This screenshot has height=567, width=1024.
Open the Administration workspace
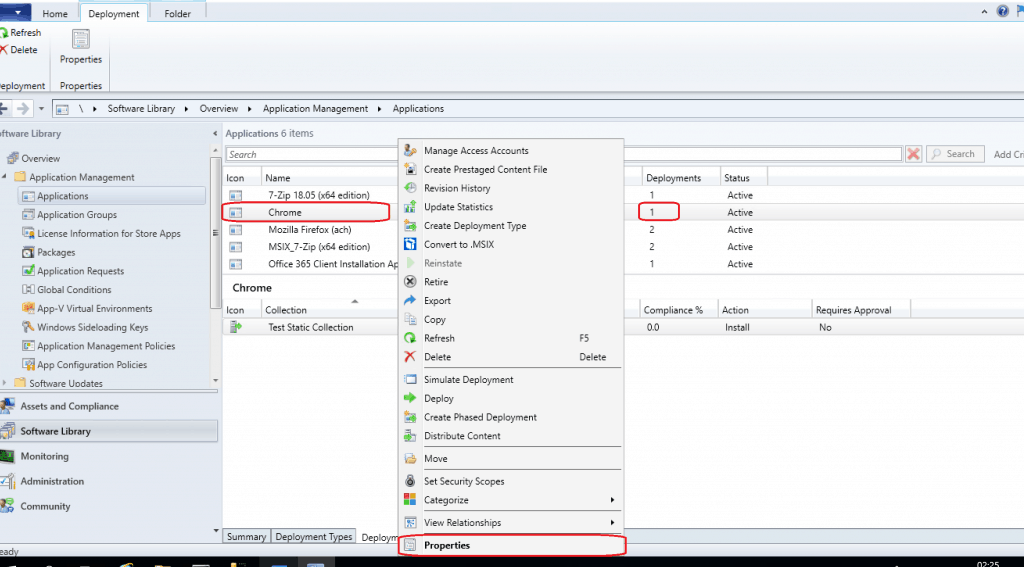(52, 481)
